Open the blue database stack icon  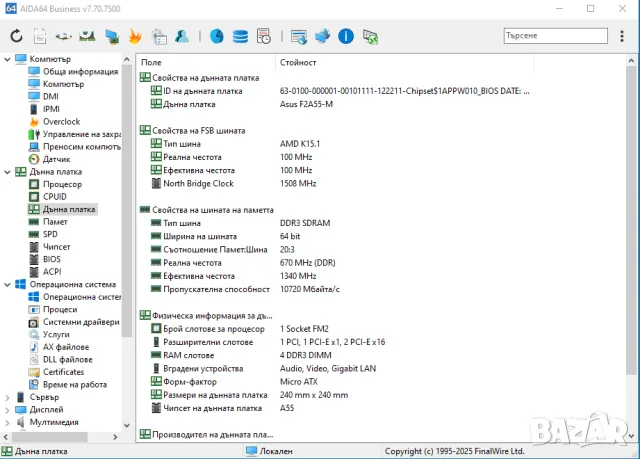(240, 36)
